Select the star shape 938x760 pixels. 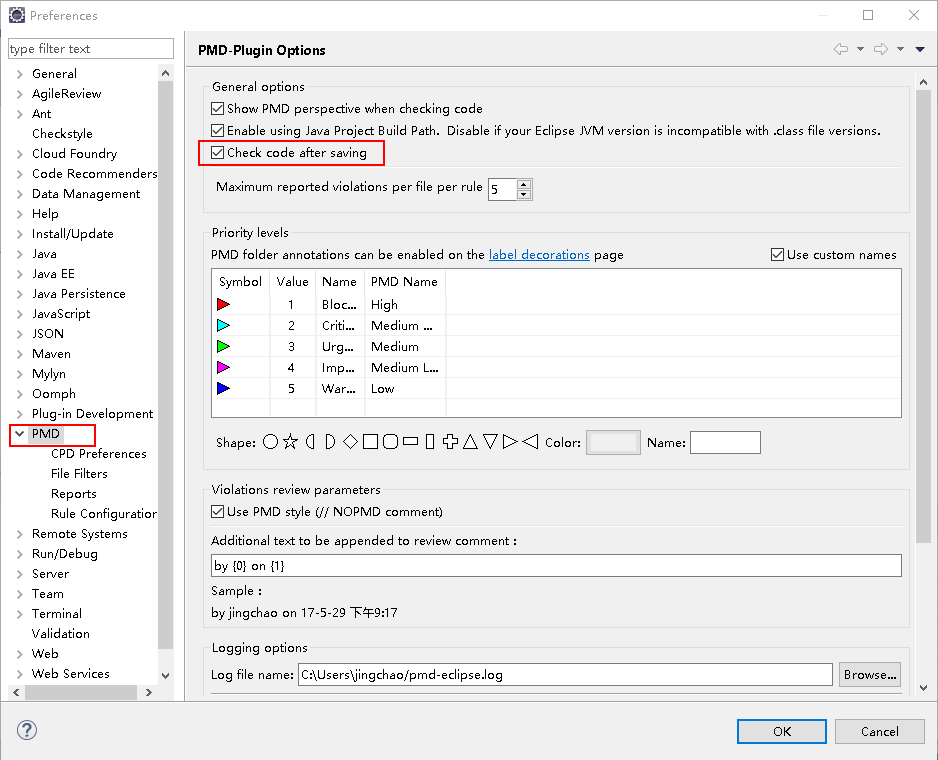[290, 442]
